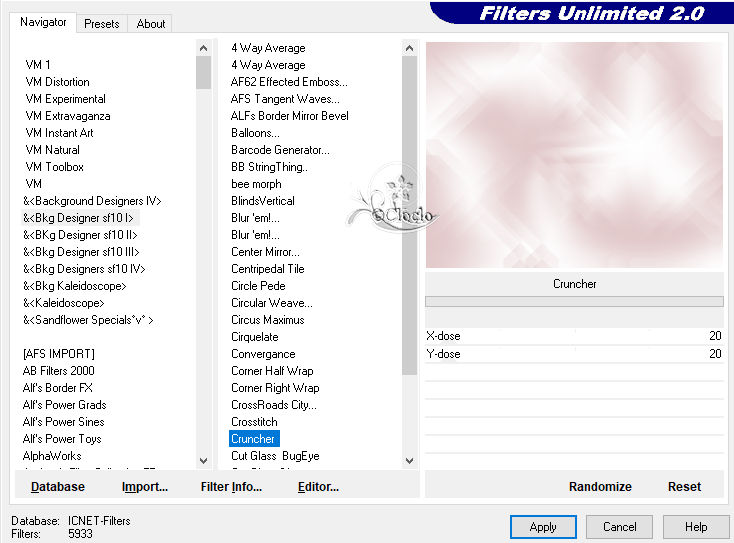Choose Center Mirror... filter
The height and width of the screenshot is (543, 734).
point(265,252)
